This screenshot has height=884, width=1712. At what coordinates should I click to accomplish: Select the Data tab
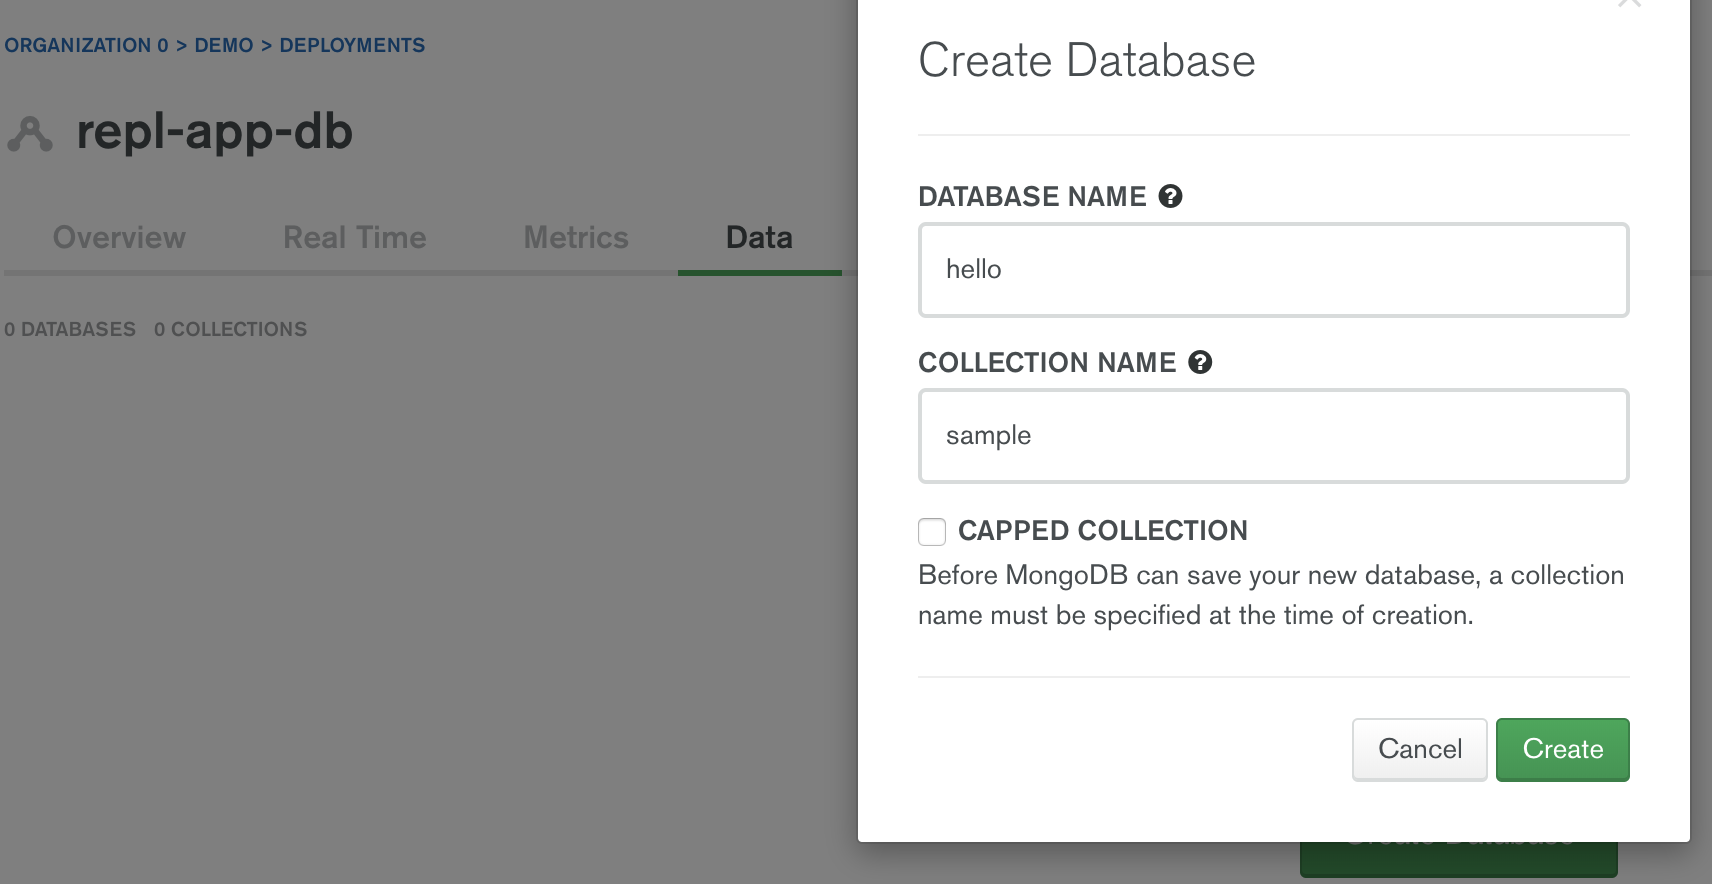click(x=759, y=237)
